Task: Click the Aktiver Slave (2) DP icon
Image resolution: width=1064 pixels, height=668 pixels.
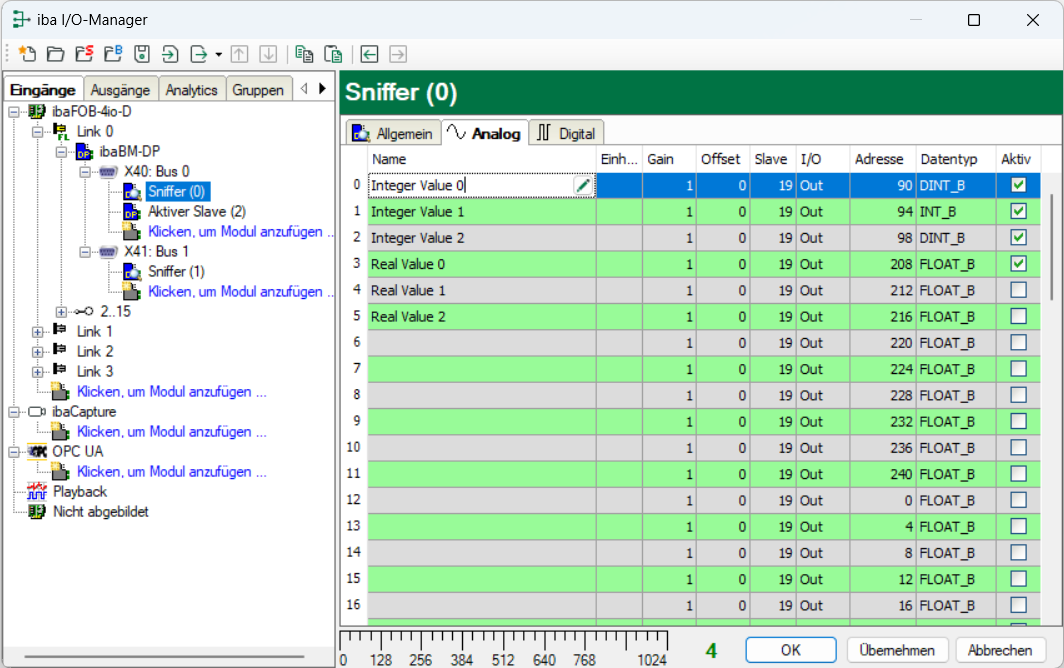Action: [132, 212]
